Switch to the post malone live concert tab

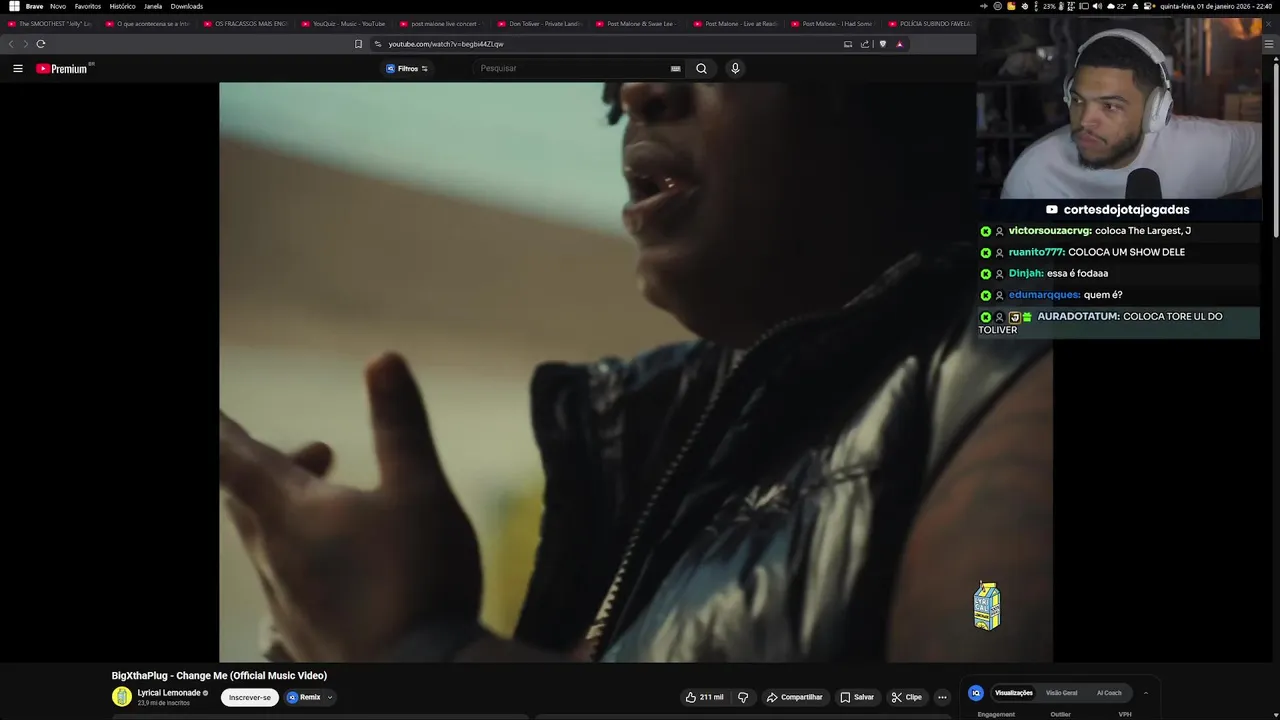click(441, 23)
